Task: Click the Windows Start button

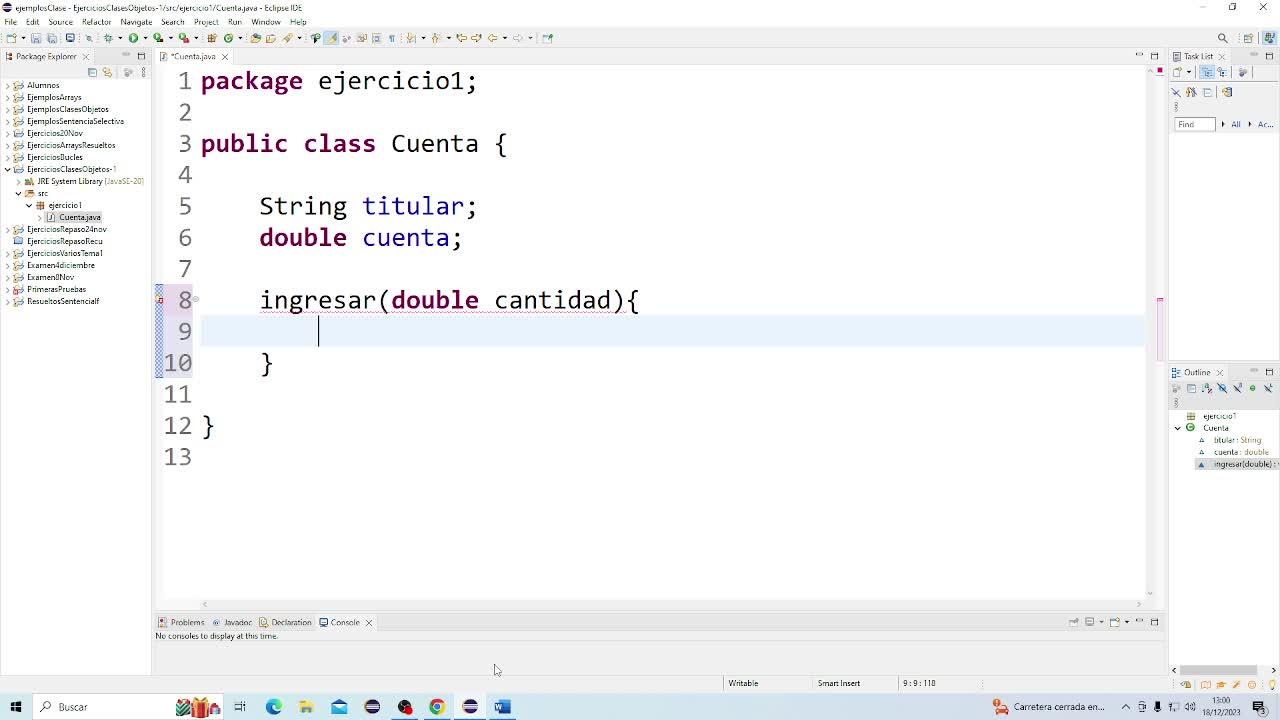Action: pos(16,707)
